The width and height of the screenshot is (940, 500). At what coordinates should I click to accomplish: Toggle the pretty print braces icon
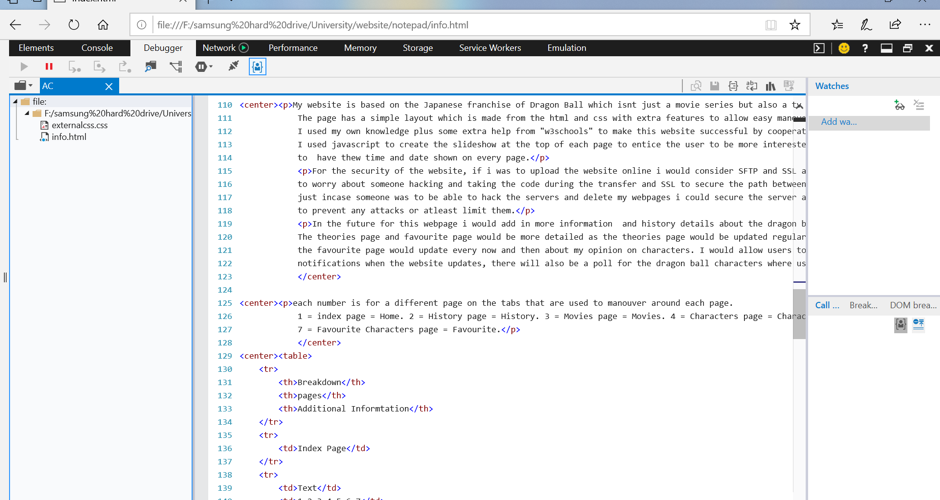point(733,86)
